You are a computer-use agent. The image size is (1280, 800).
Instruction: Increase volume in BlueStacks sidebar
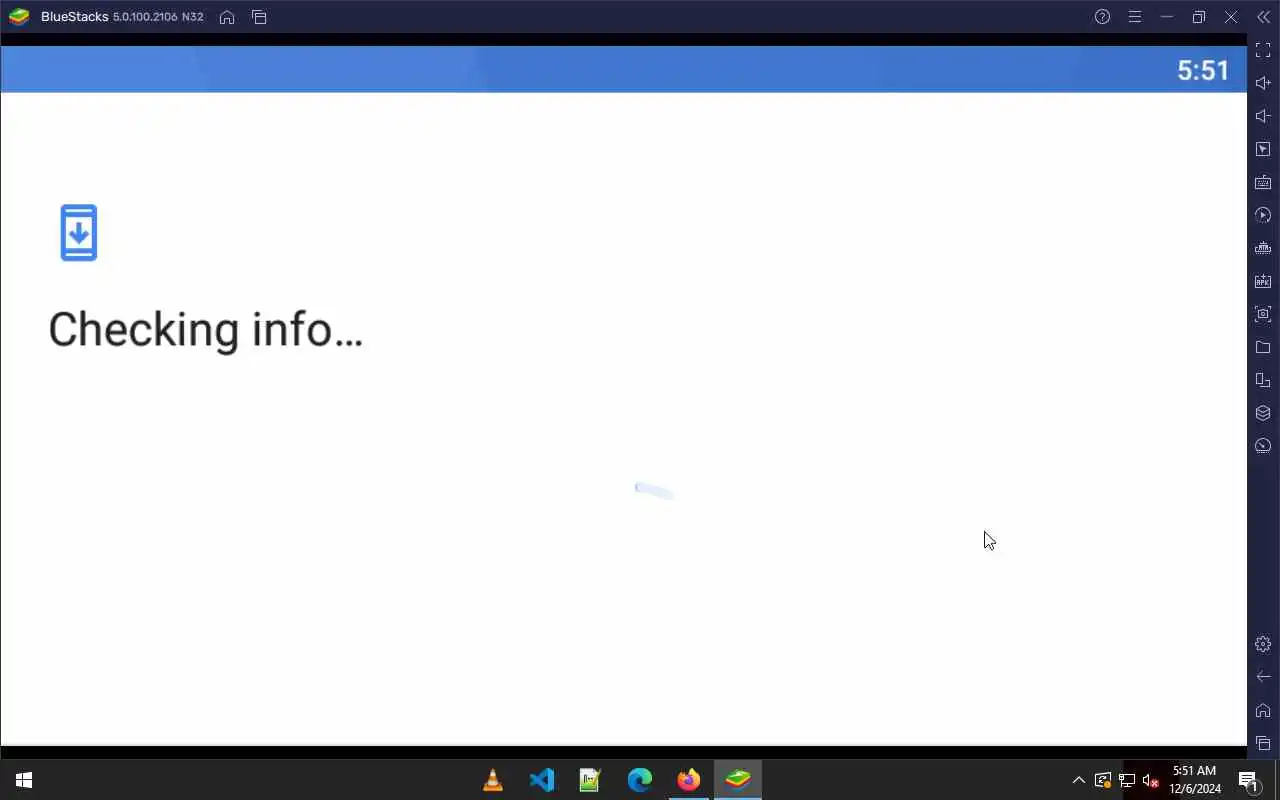point(1263,83)
